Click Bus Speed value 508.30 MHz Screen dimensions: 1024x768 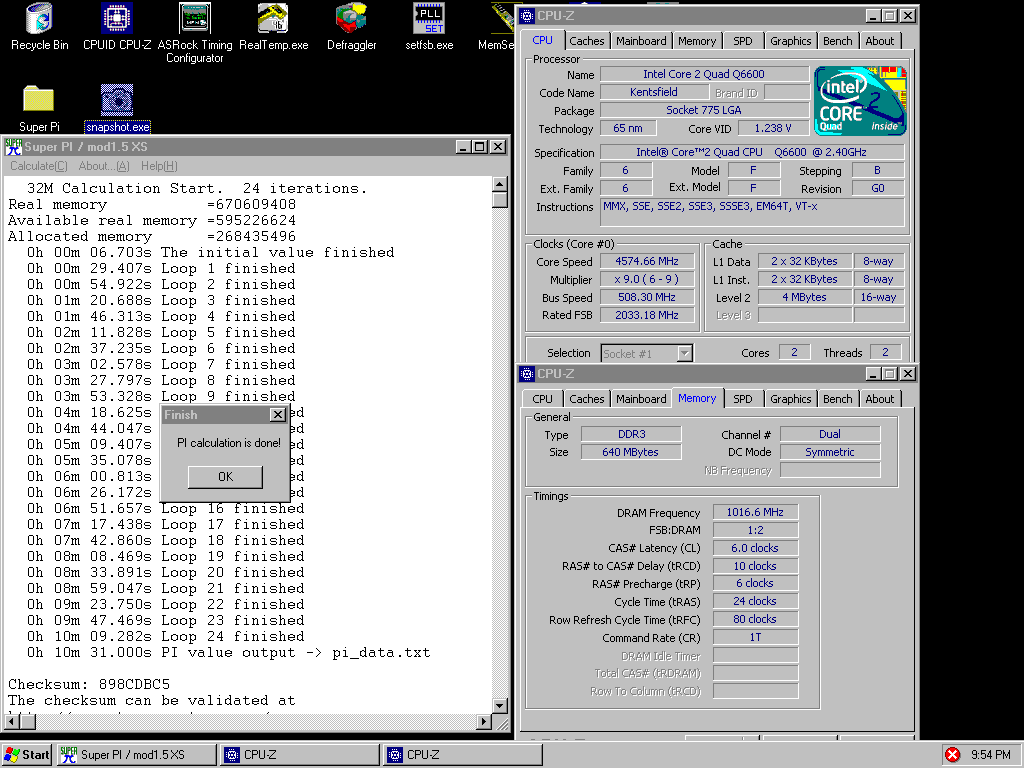(647, 297)
